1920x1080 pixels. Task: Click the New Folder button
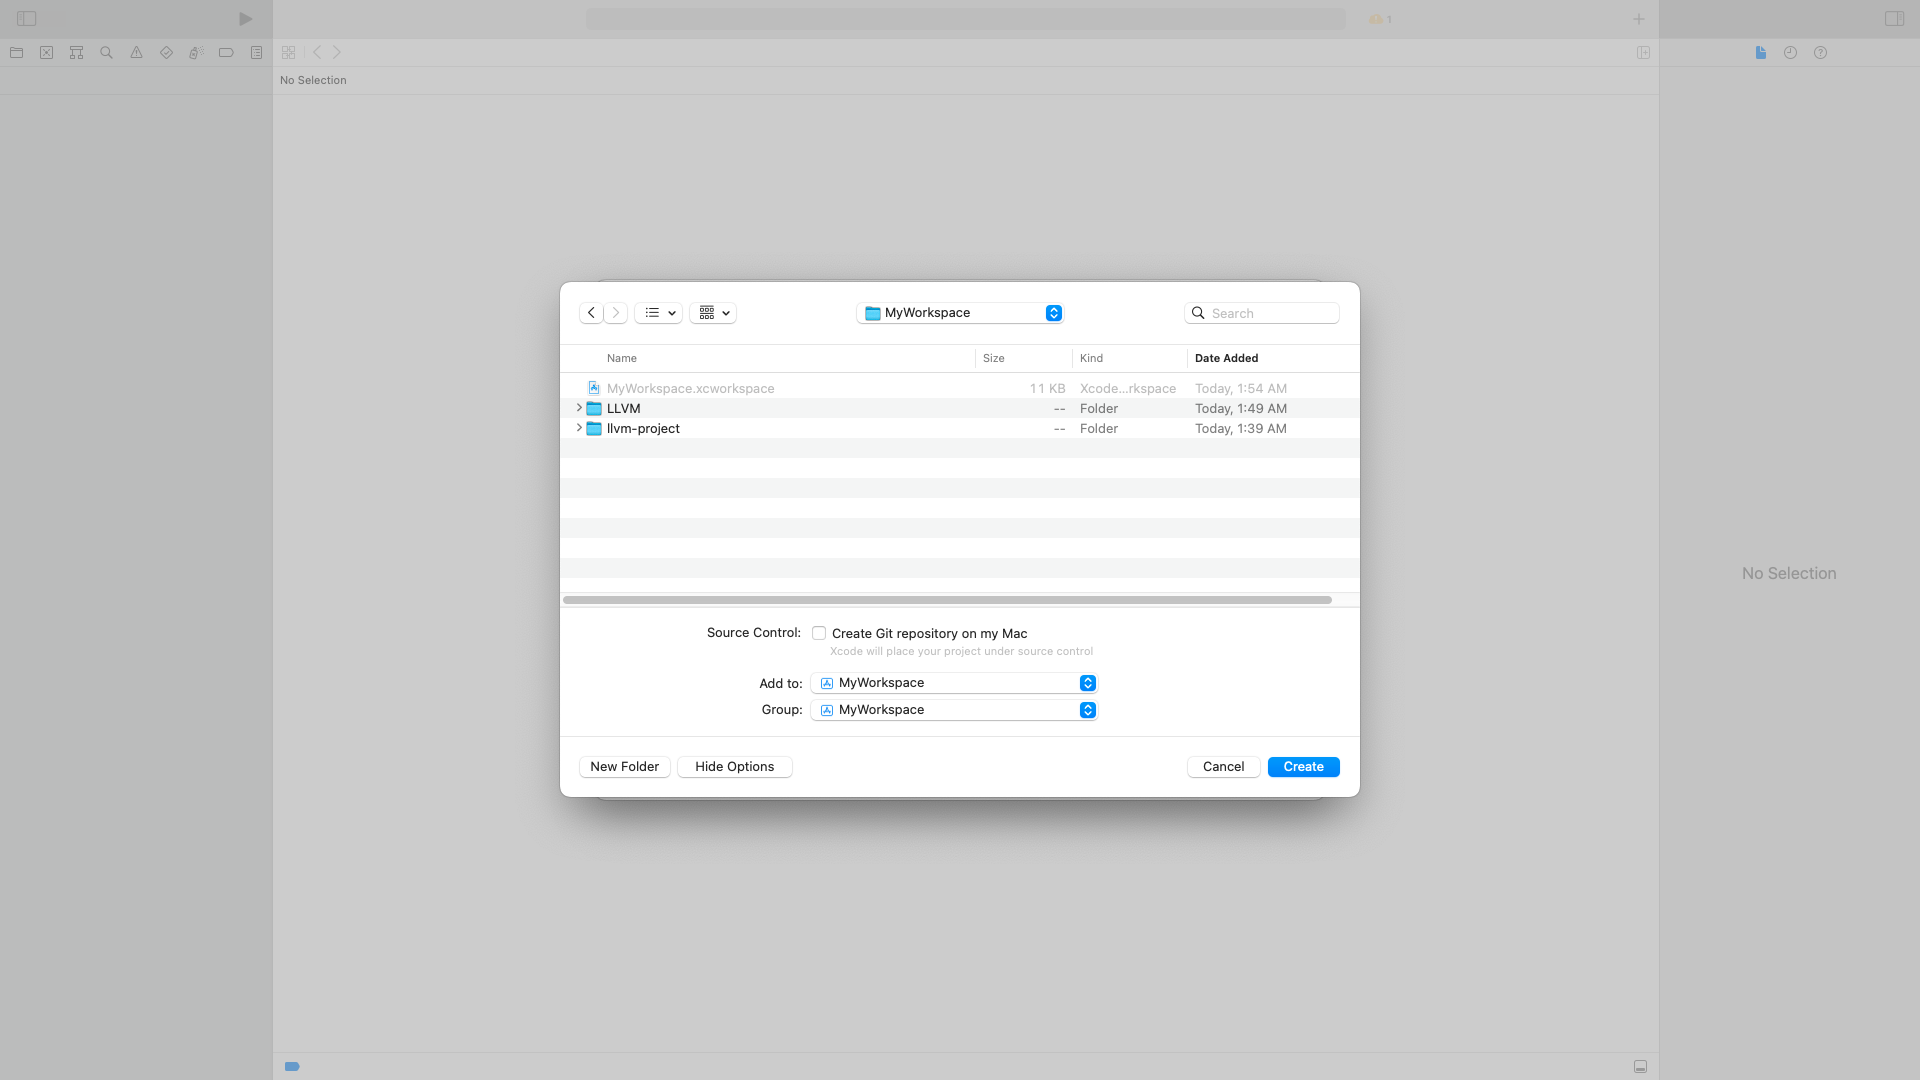[624, 766]
